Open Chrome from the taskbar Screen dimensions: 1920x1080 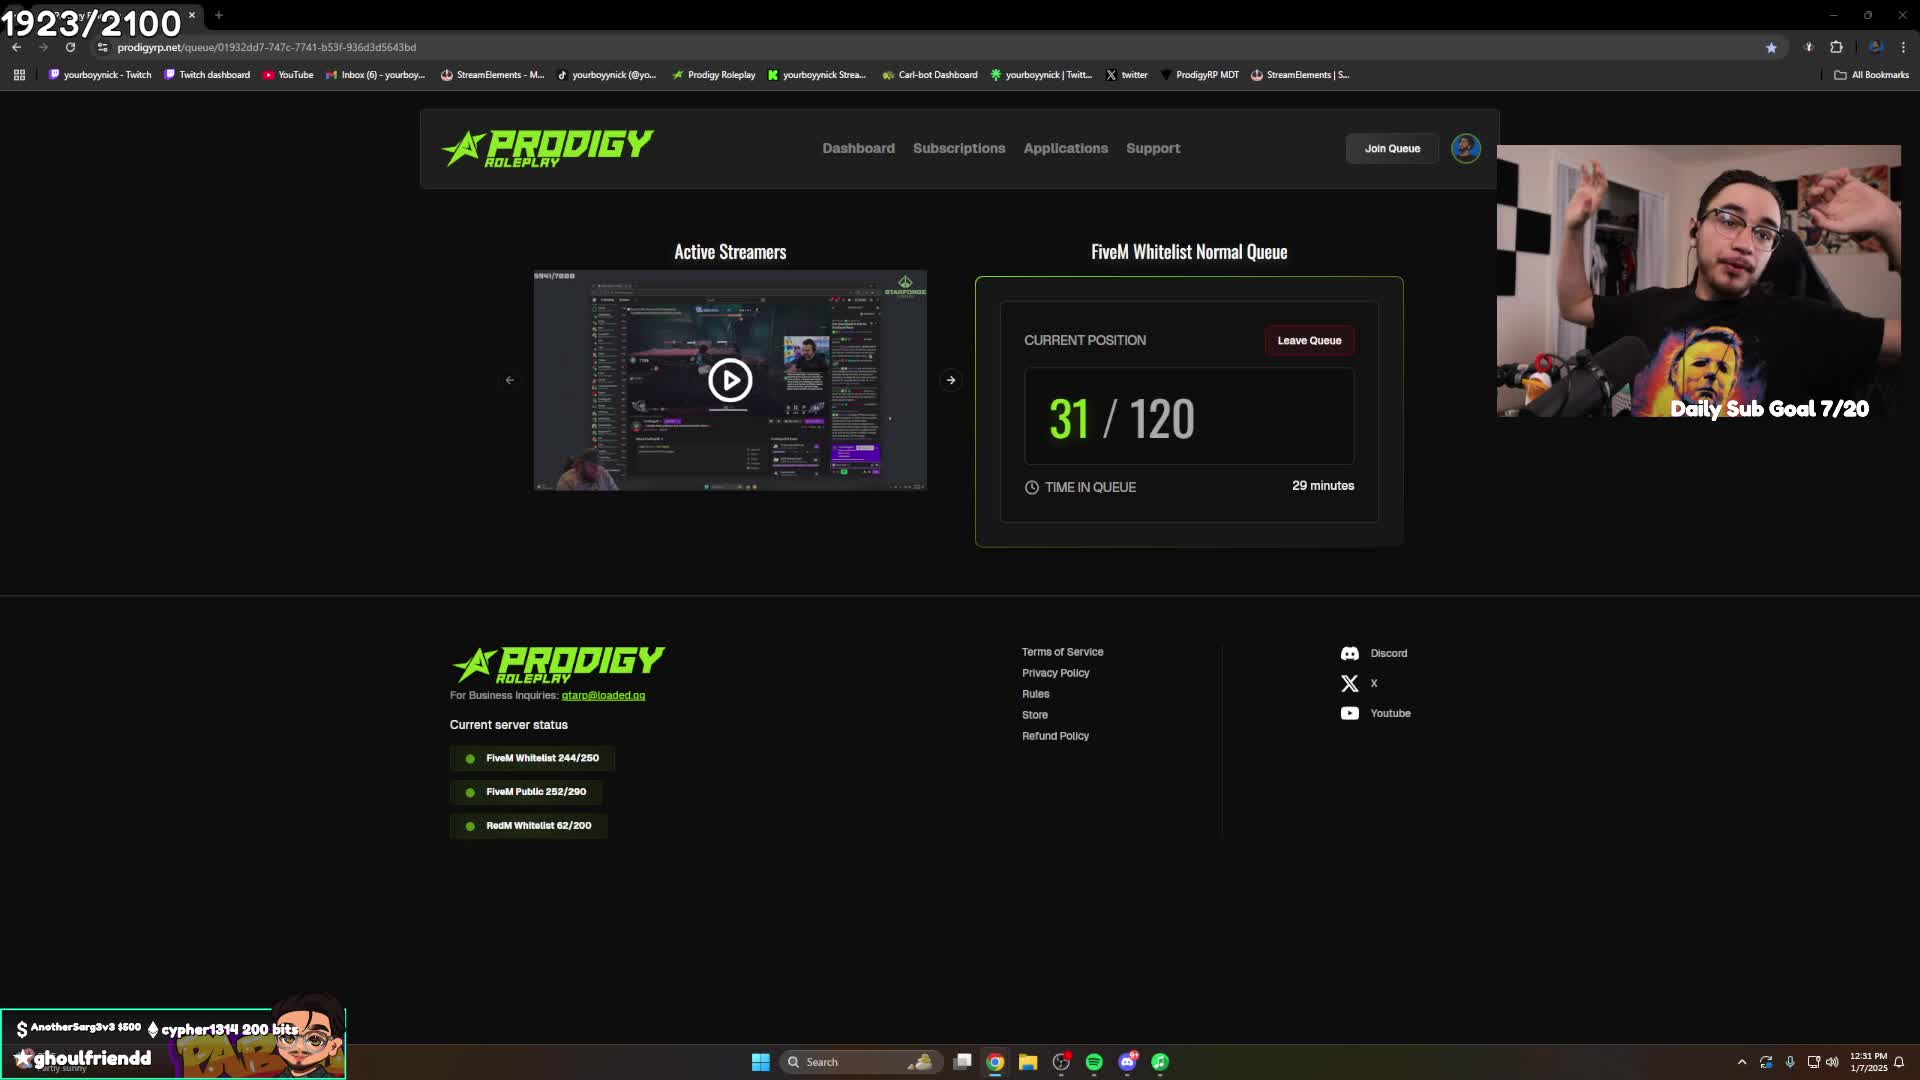[995, 1062]
